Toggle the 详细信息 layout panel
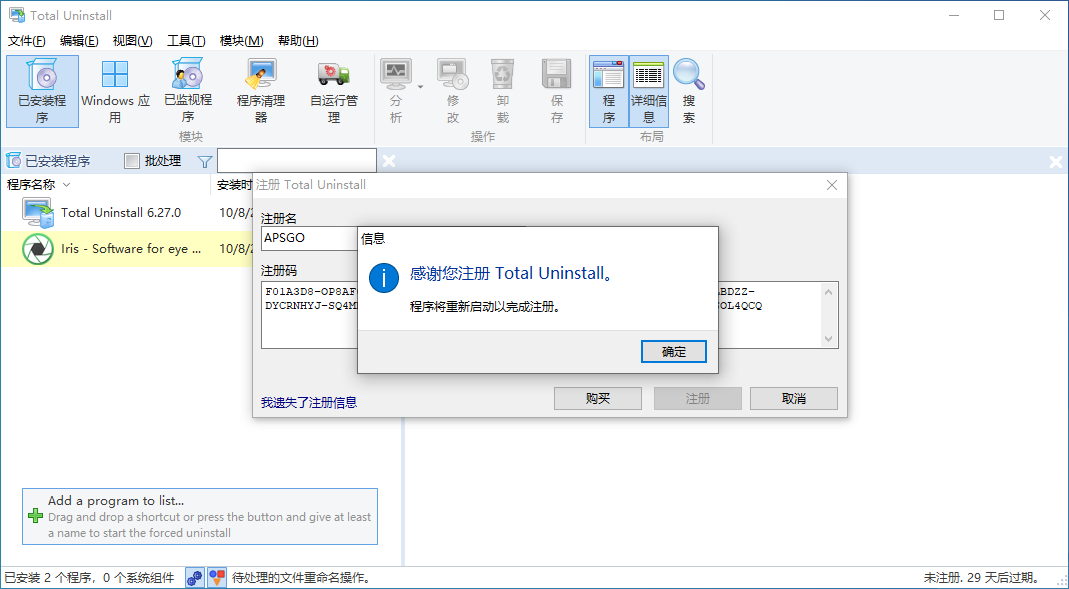The image size is (1069, 589). pyautogui.click(x=648, y=91)
